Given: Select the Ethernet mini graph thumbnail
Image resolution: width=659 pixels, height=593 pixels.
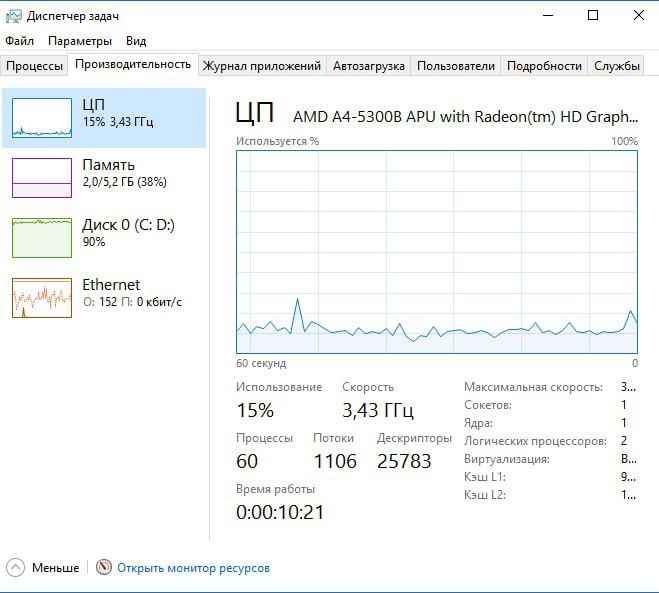Looking at the screenshot, I should pyautogui.click(x=42, y=298).
